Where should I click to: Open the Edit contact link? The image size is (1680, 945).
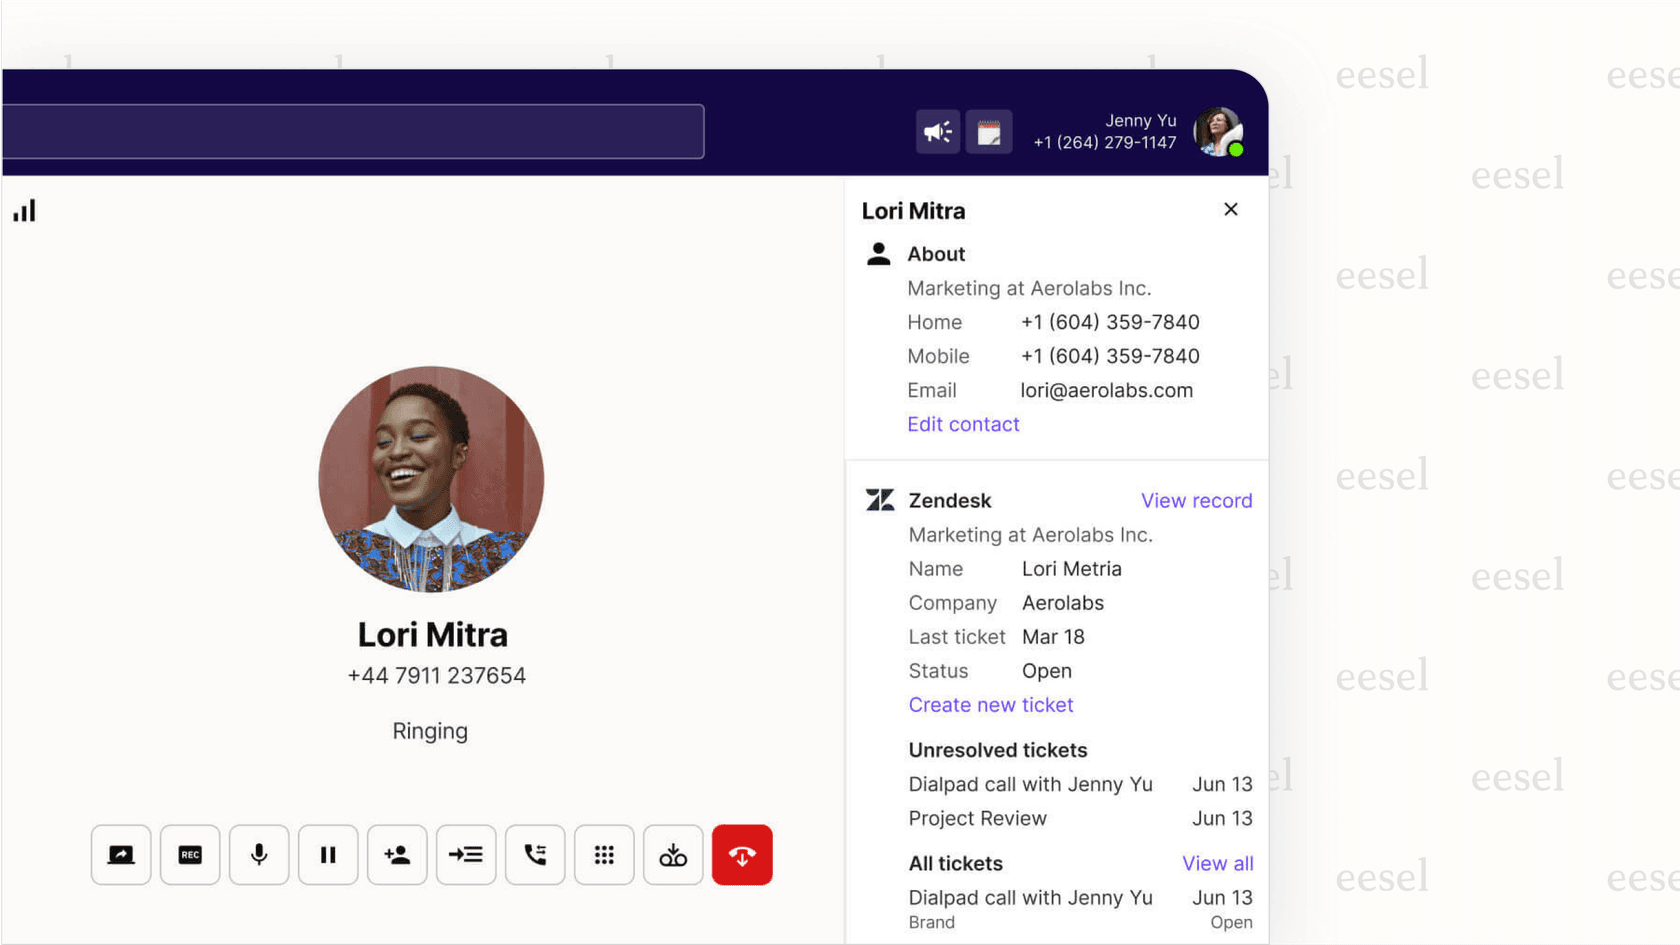pos(963,424)
